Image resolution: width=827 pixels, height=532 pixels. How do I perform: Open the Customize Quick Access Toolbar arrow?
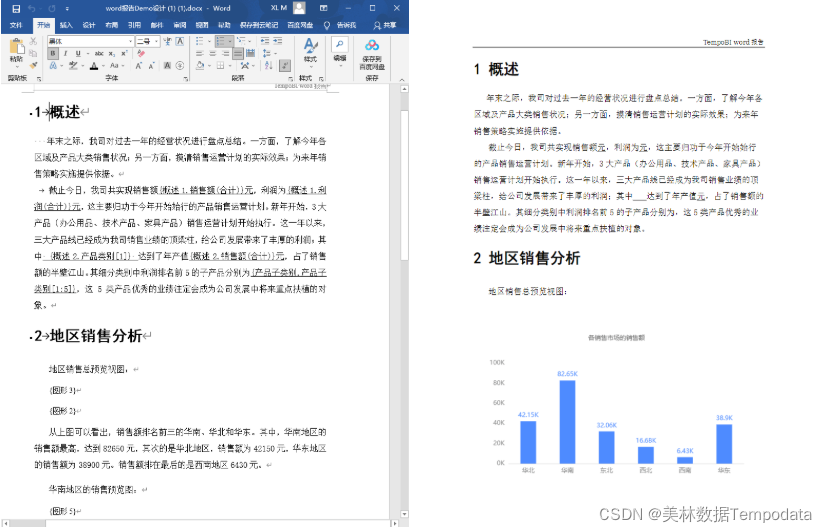point(67,9)
